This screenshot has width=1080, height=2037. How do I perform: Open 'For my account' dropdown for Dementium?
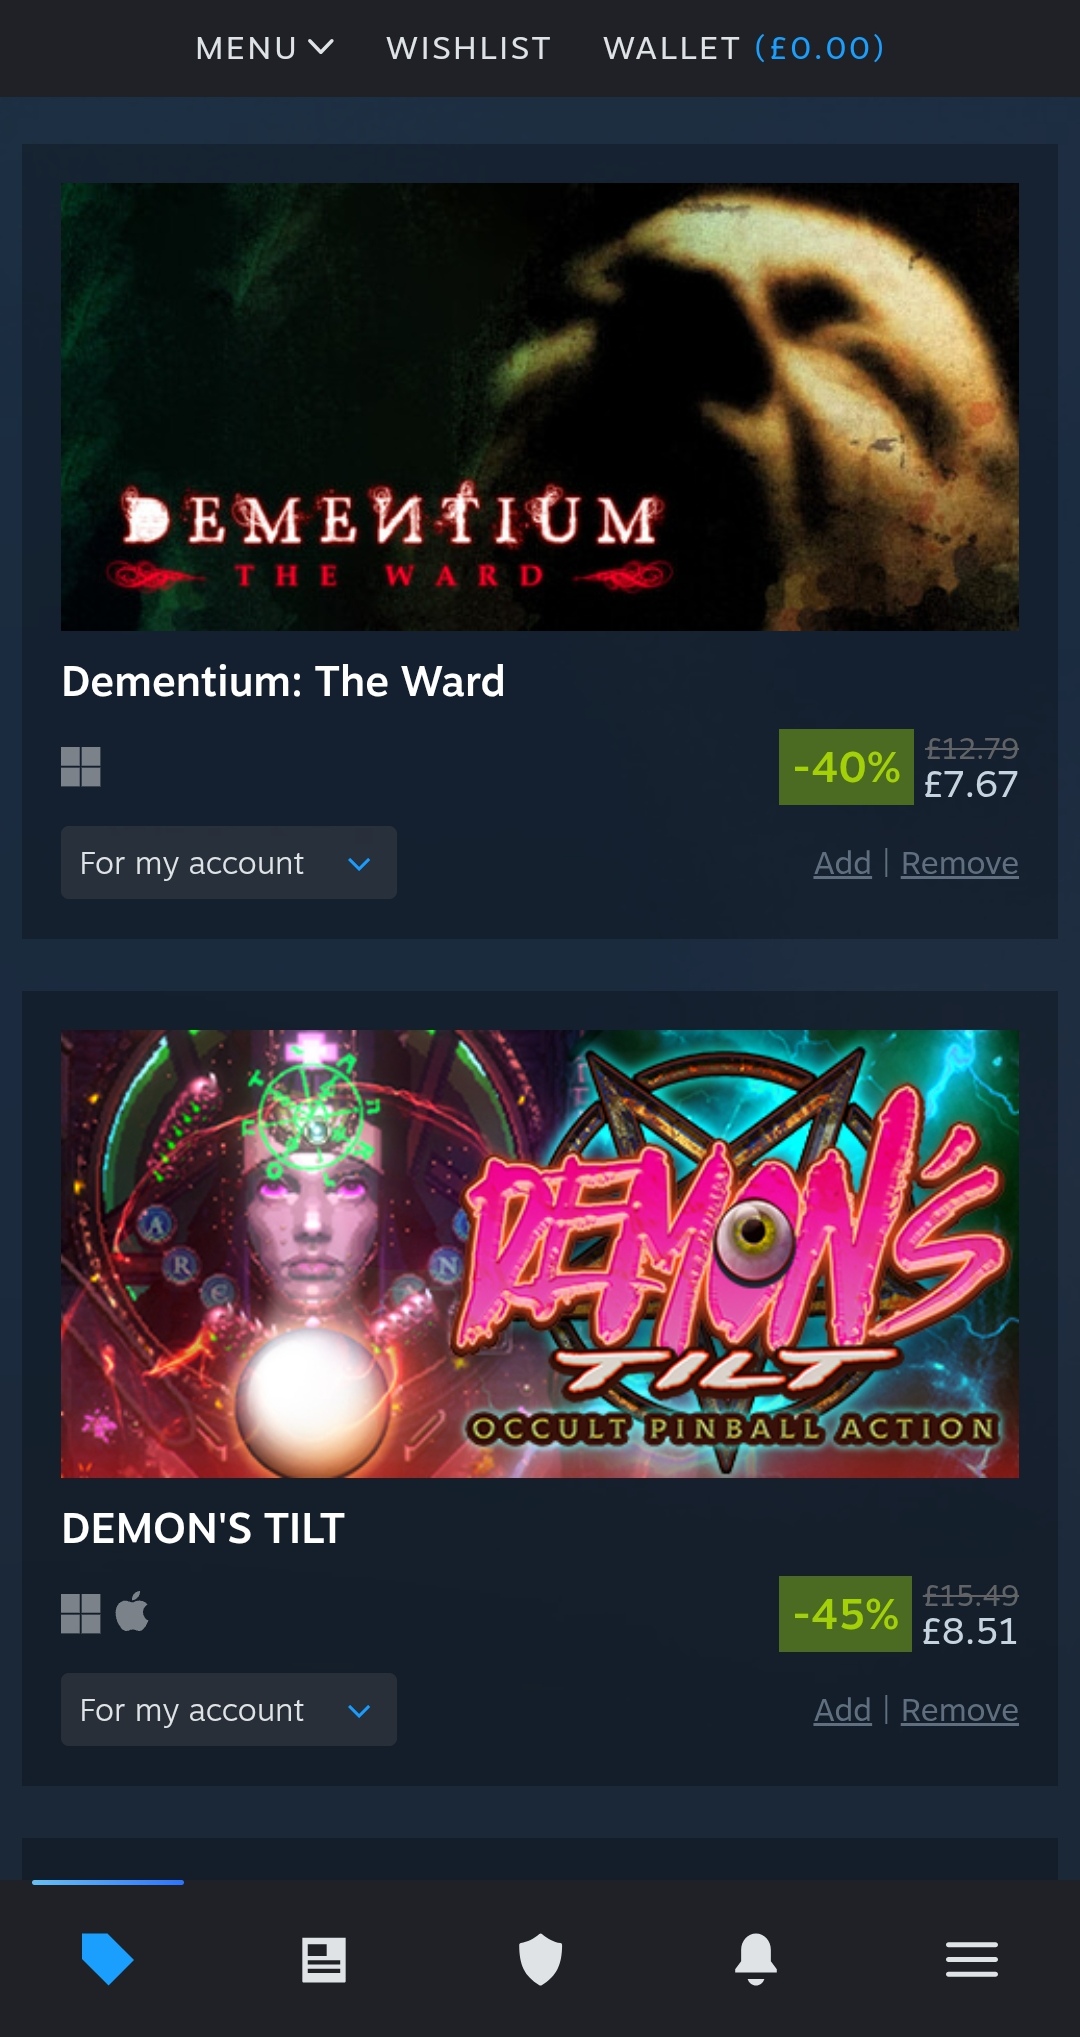229,862
